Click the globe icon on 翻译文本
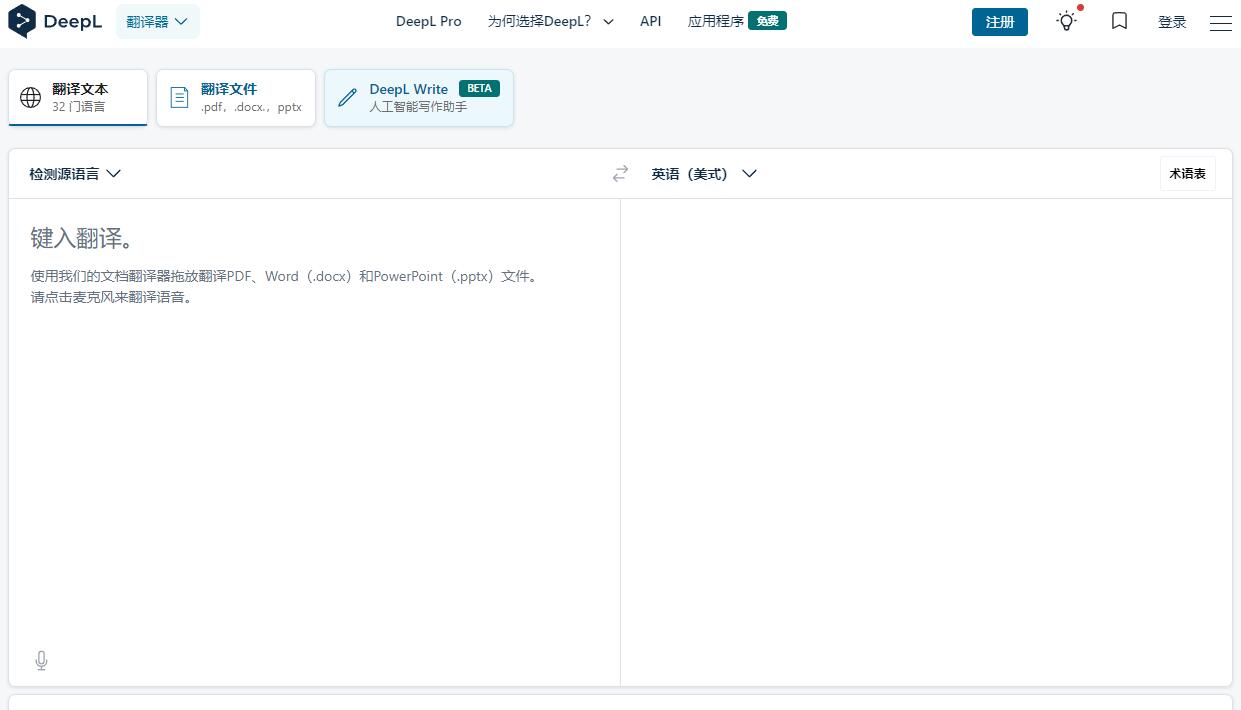 [x=31, y=97]
